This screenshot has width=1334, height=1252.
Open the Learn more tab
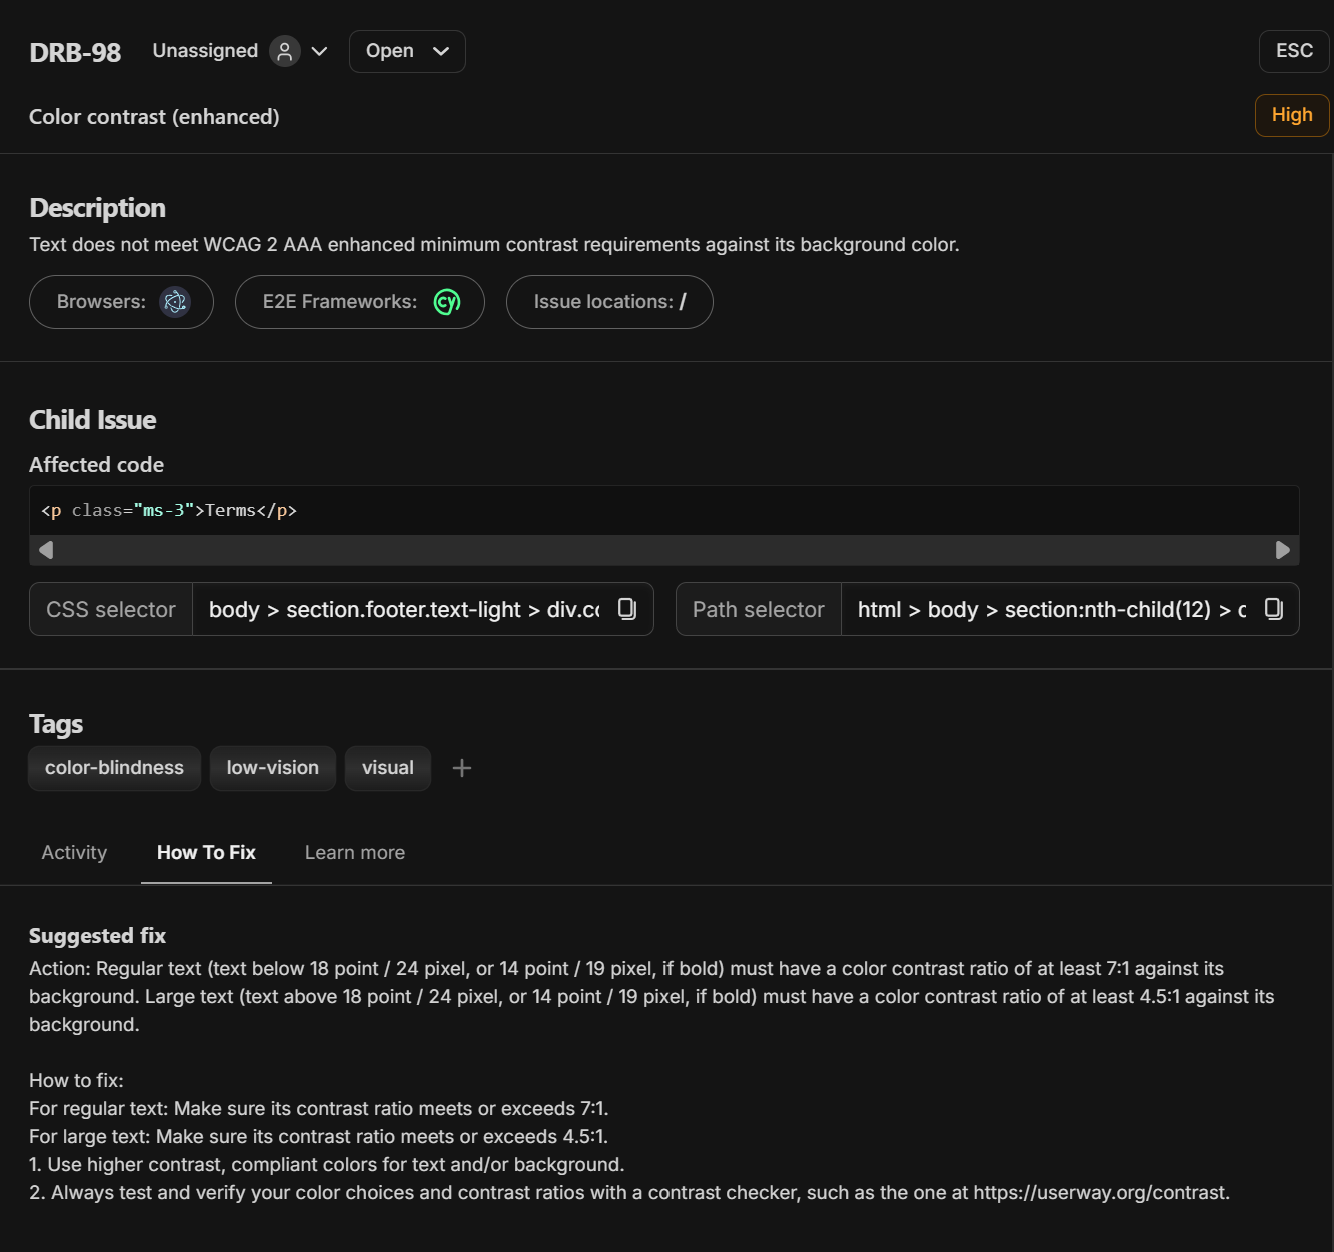coord(354,852)
